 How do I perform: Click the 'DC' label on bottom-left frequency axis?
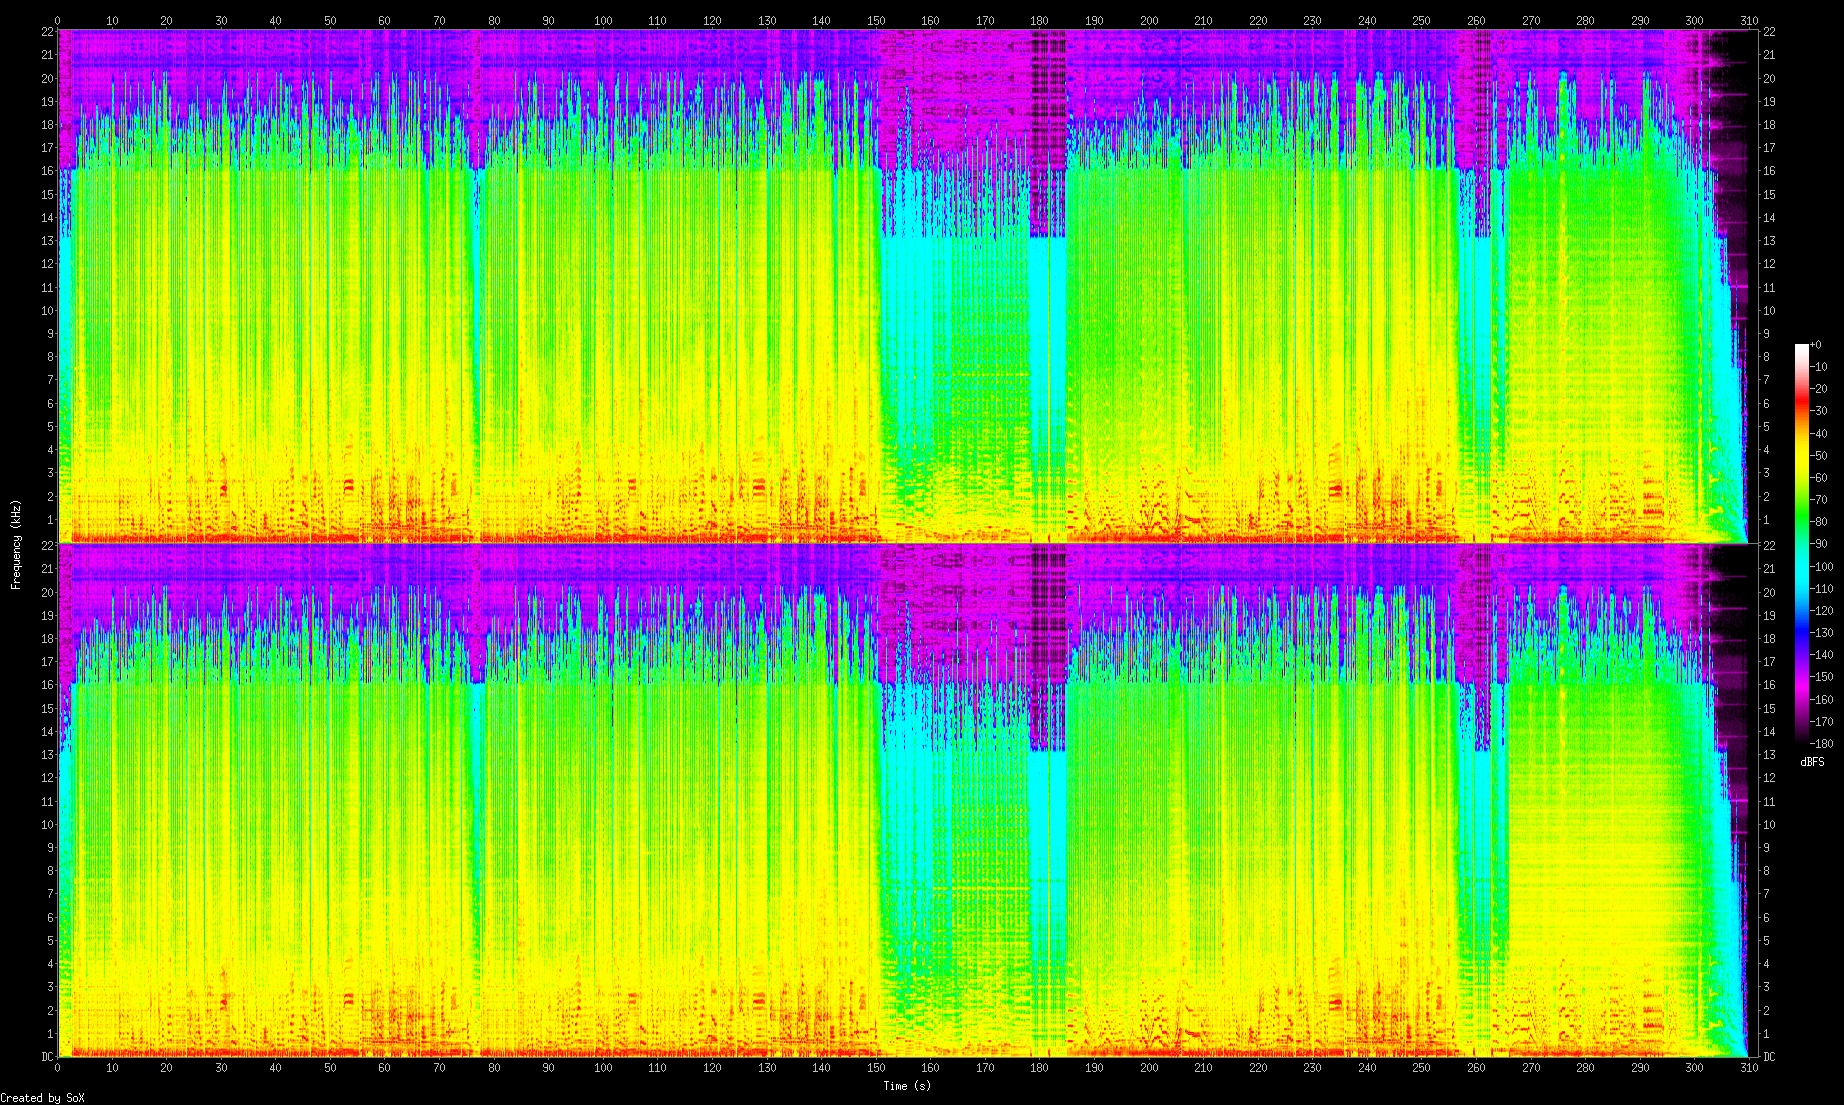pos(47,1057)
